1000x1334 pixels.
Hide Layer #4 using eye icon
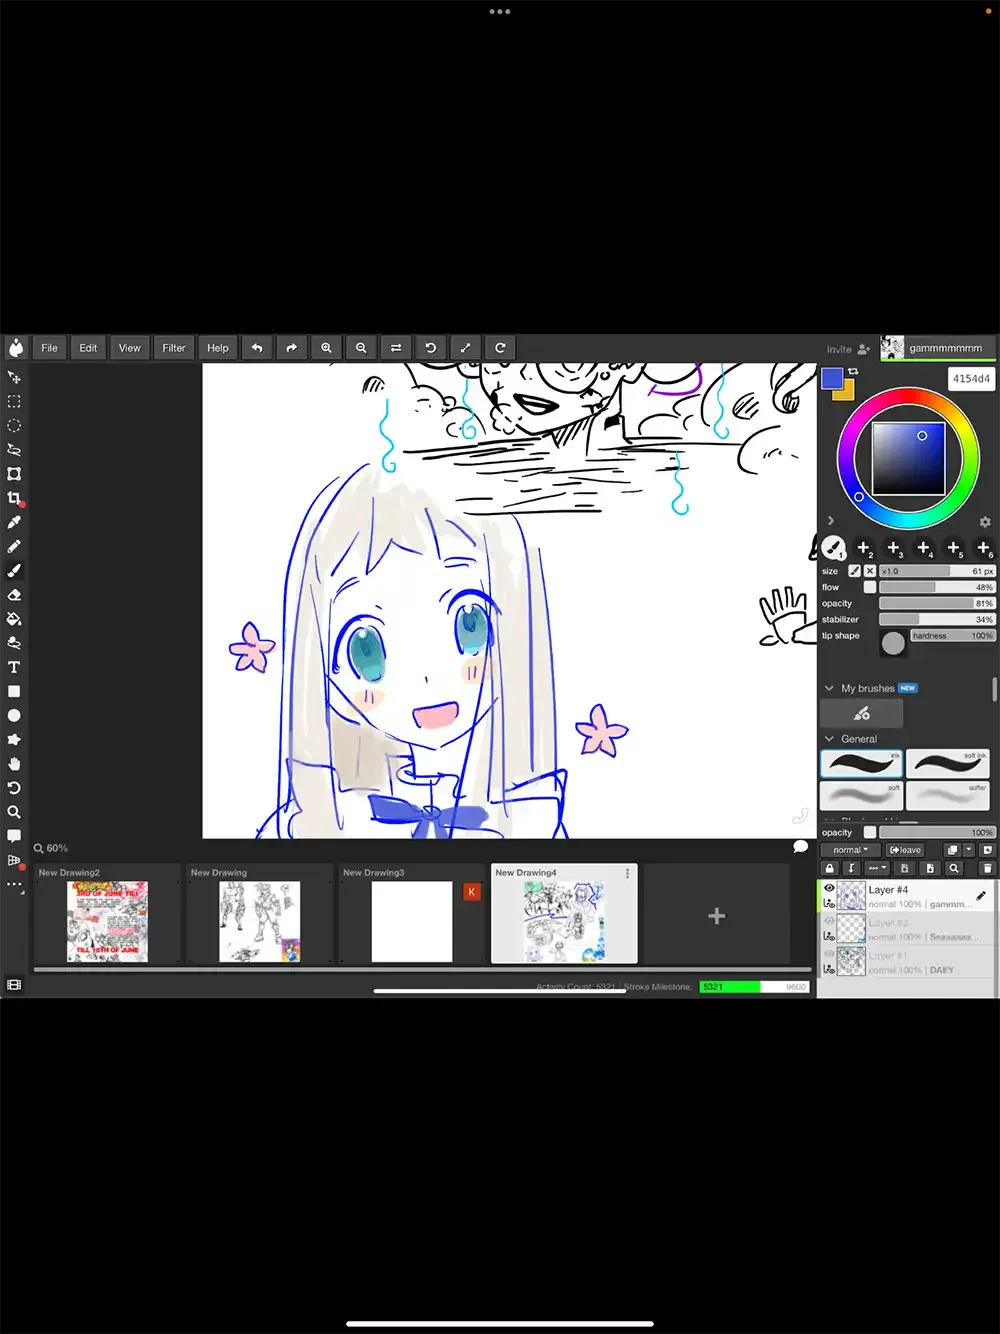point(829,888)
